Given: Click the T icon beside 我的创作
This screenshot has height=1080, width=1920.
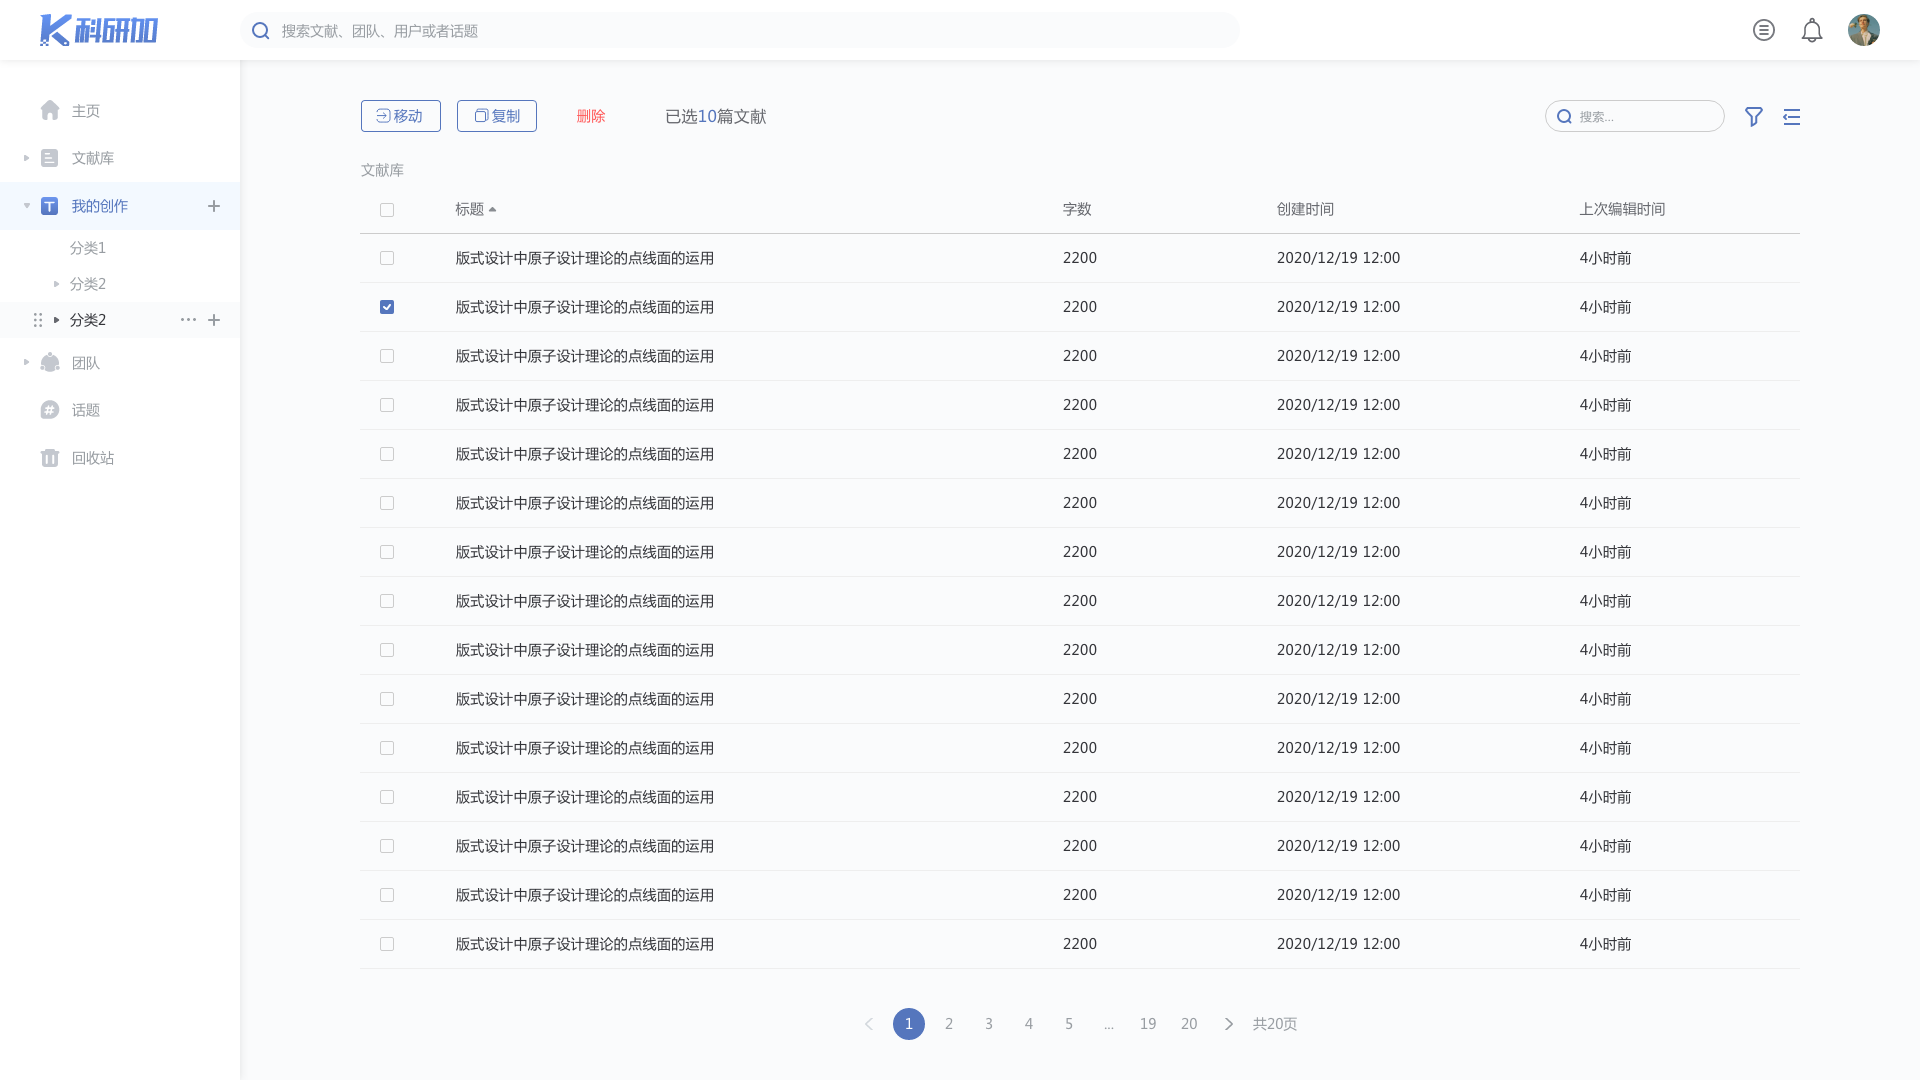Looking at the screenshot, I should pos(49,206).
